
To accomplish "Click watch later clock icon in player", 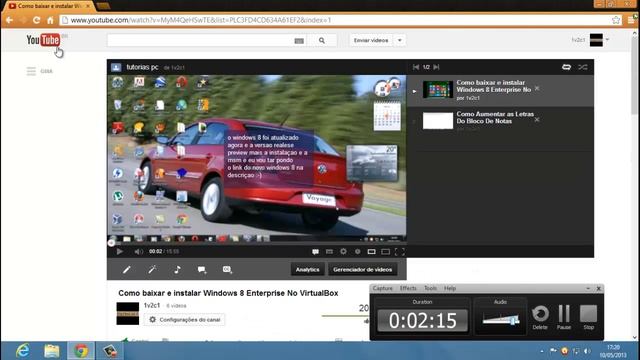I will click(x=358, y=252).
